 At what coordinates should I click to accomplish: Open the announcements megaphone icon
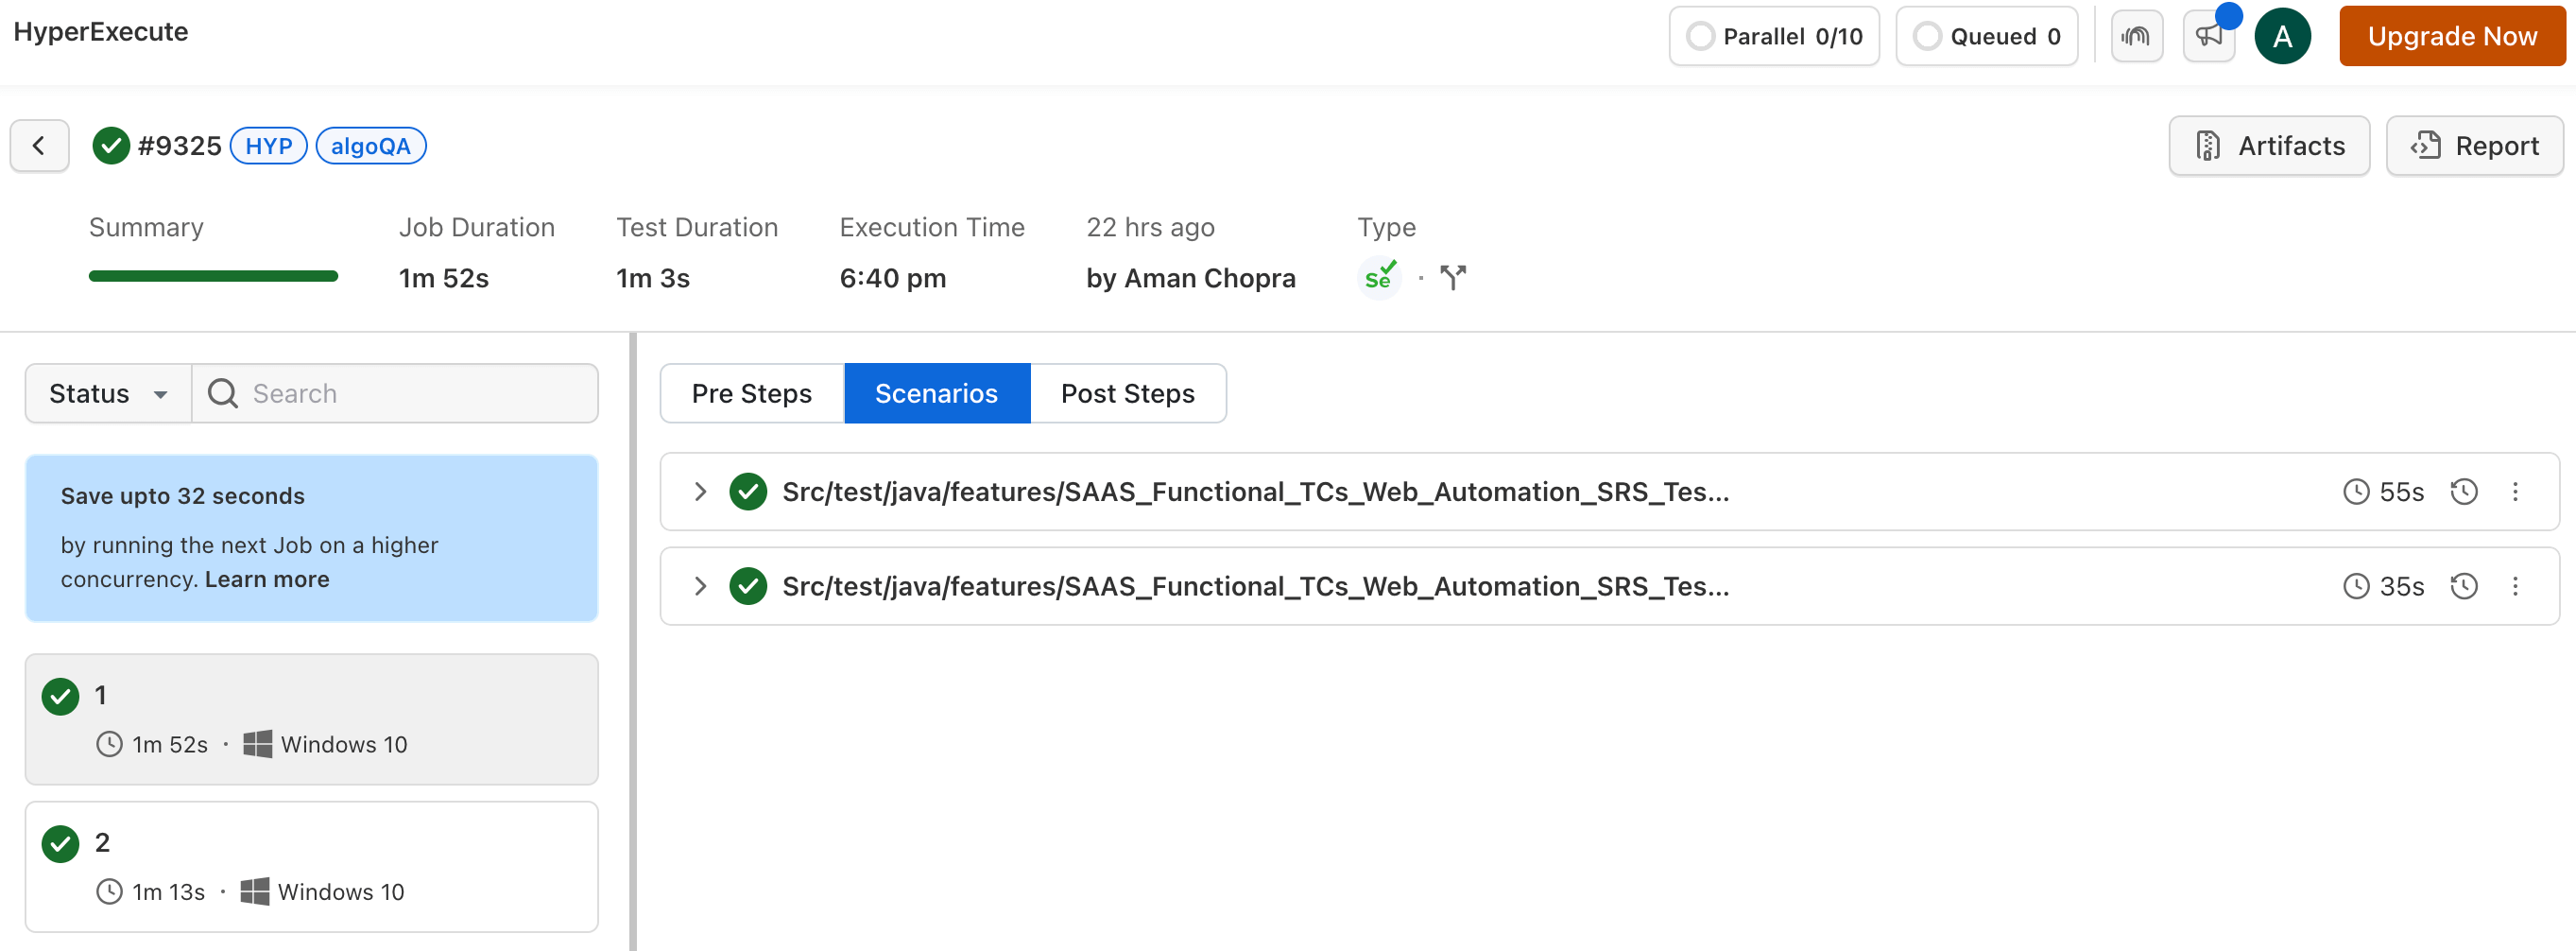[2208, 37]
